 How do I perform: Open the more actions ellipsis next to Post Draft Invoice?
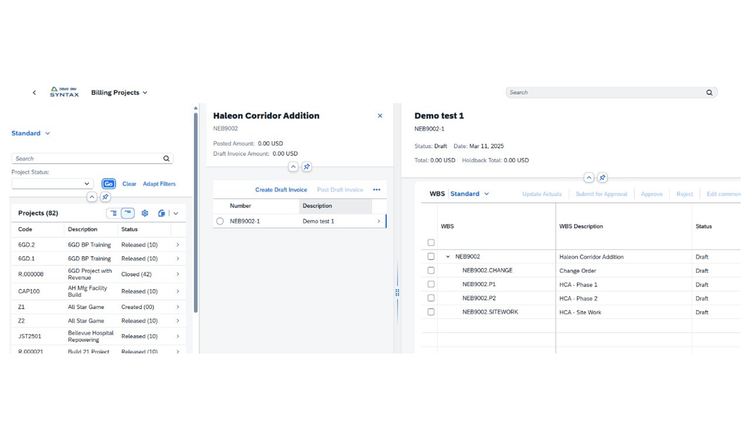376,190
